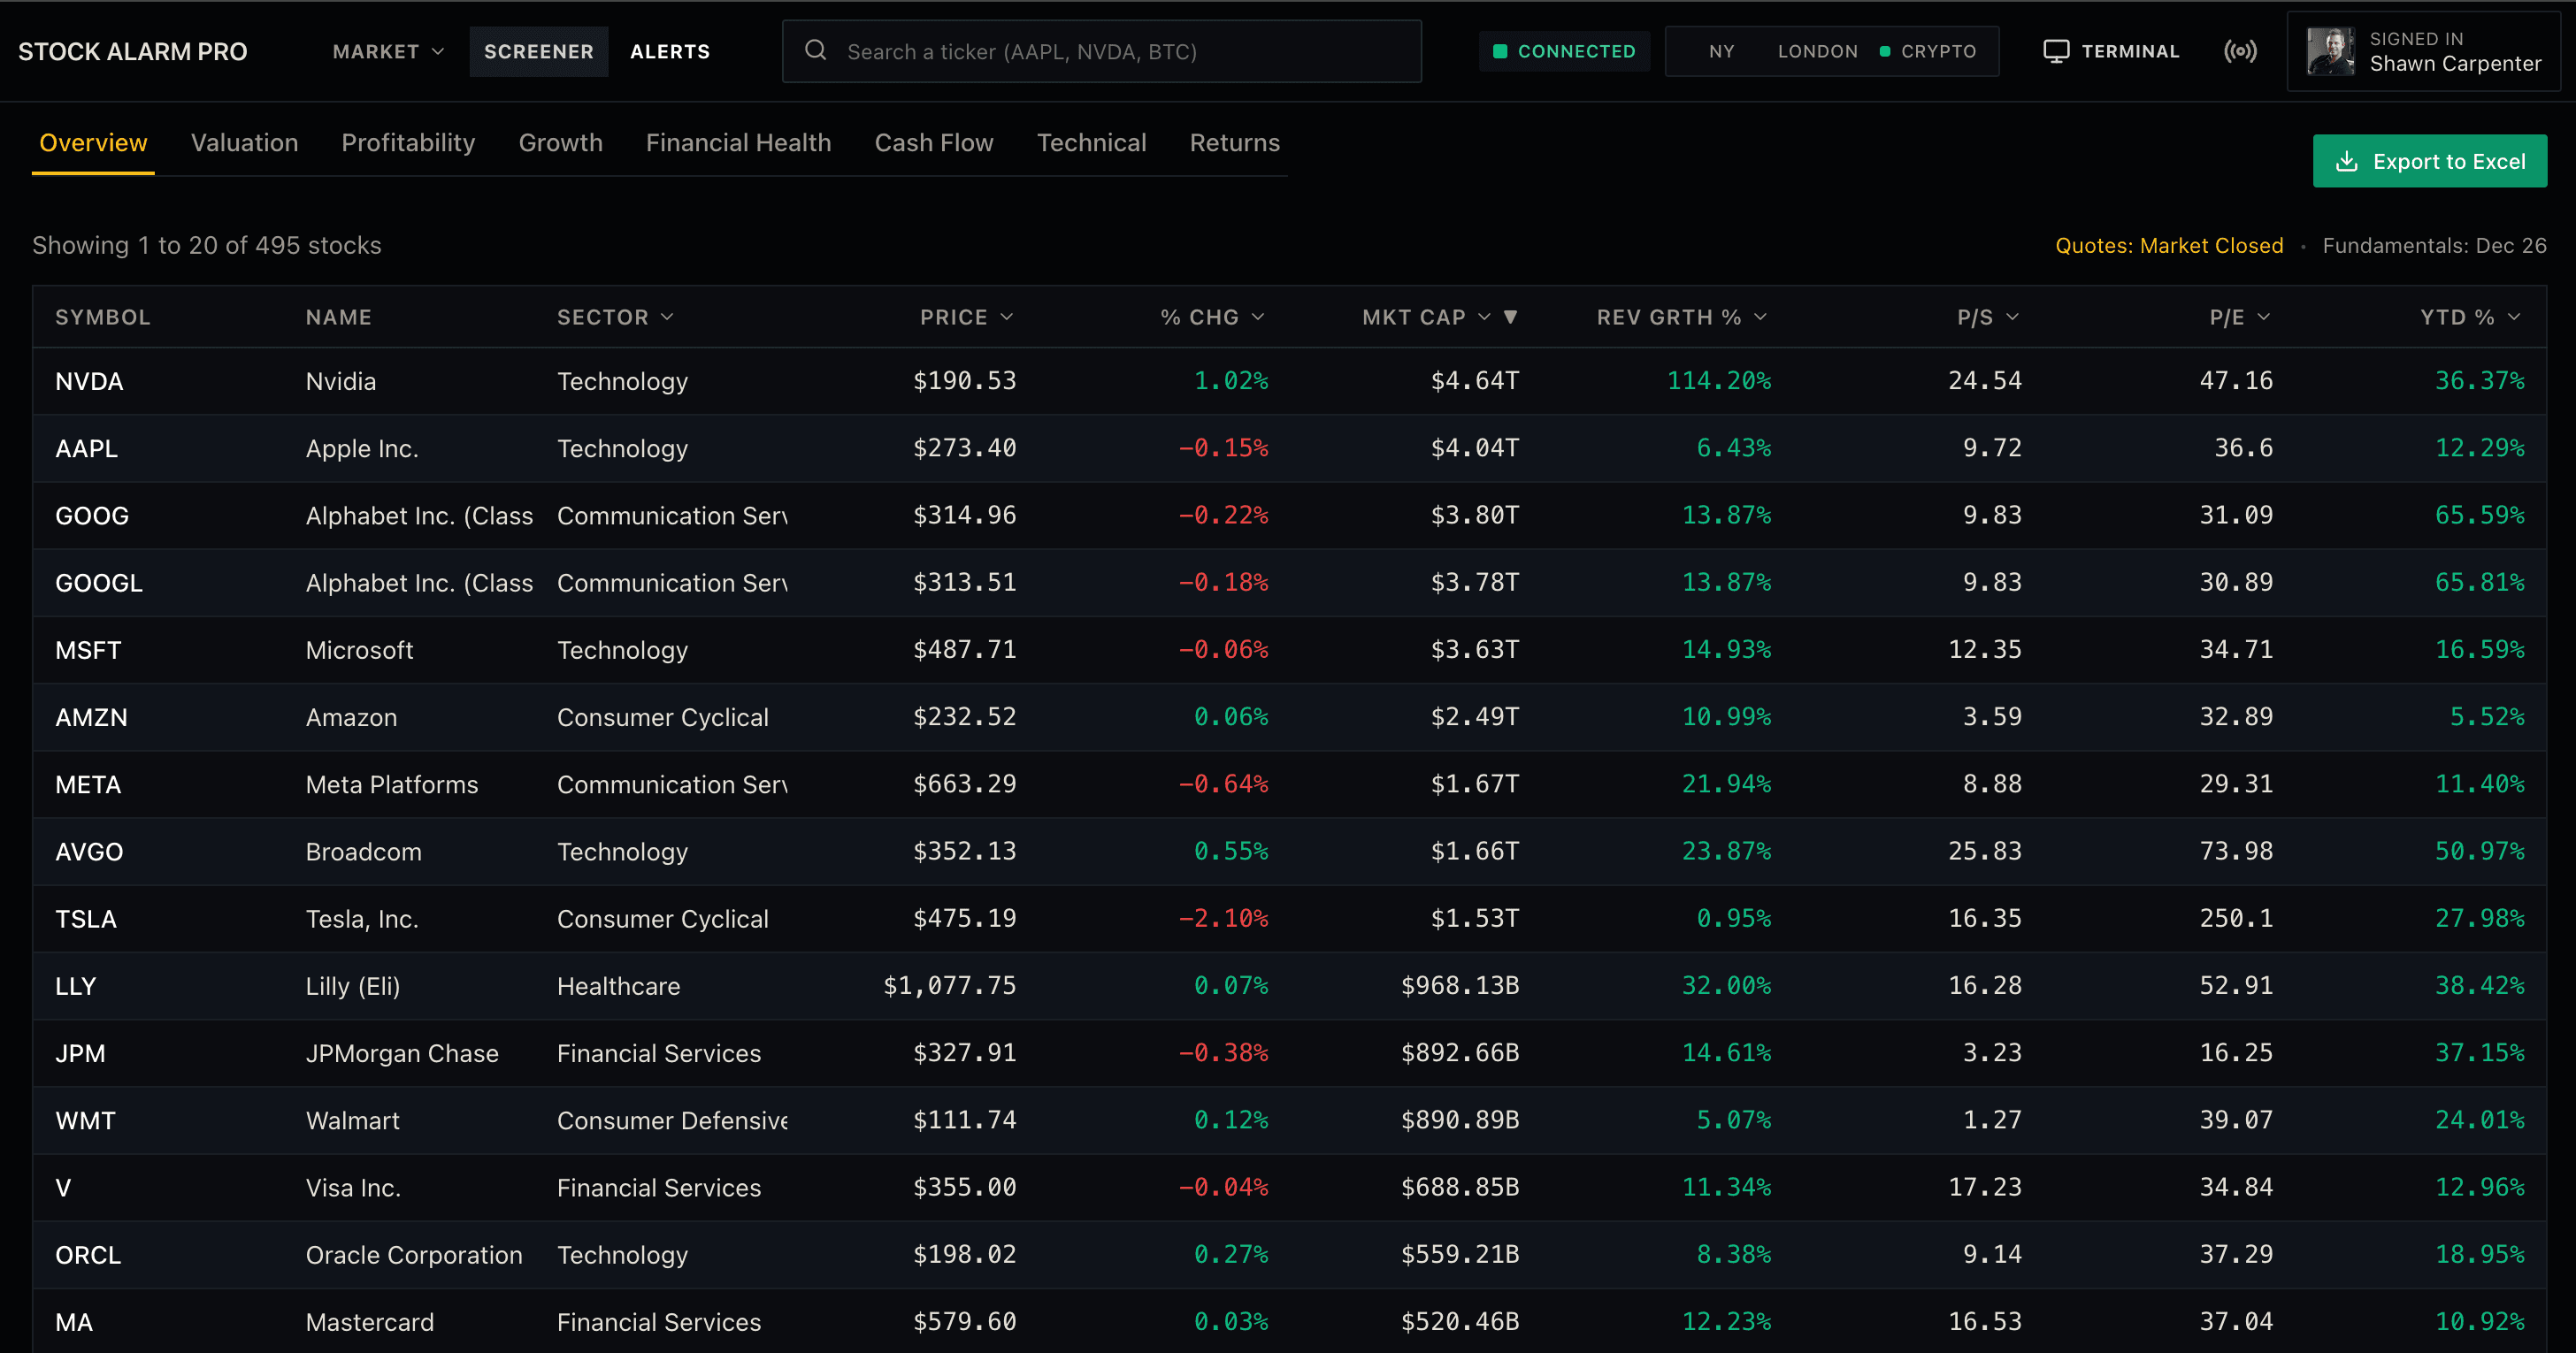The image size is (2576, 1353).
Task: Click into the ticker search field
Action: (x=1101, y=51)
